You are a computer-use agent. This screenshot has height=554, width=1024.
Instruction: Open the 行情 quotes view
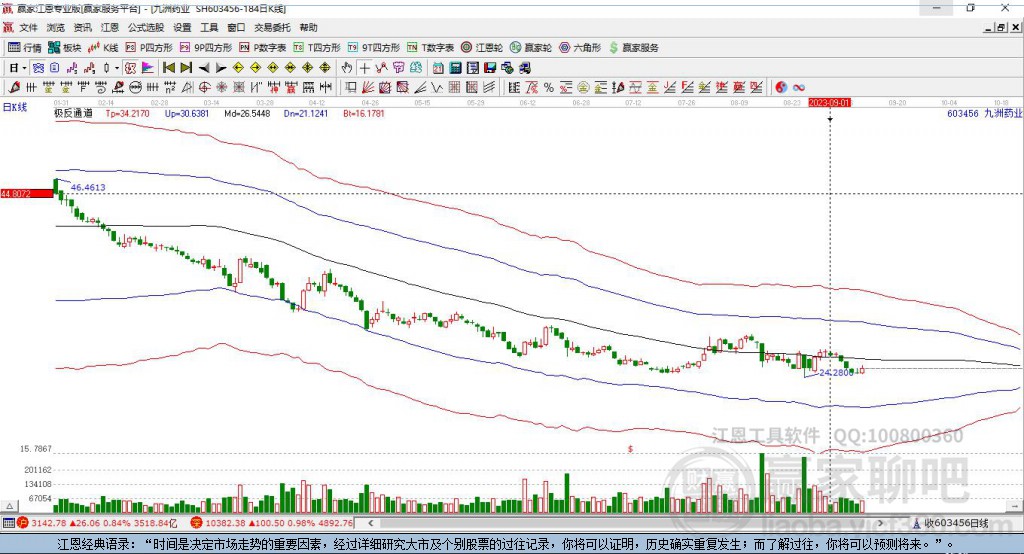pos(24,48)
